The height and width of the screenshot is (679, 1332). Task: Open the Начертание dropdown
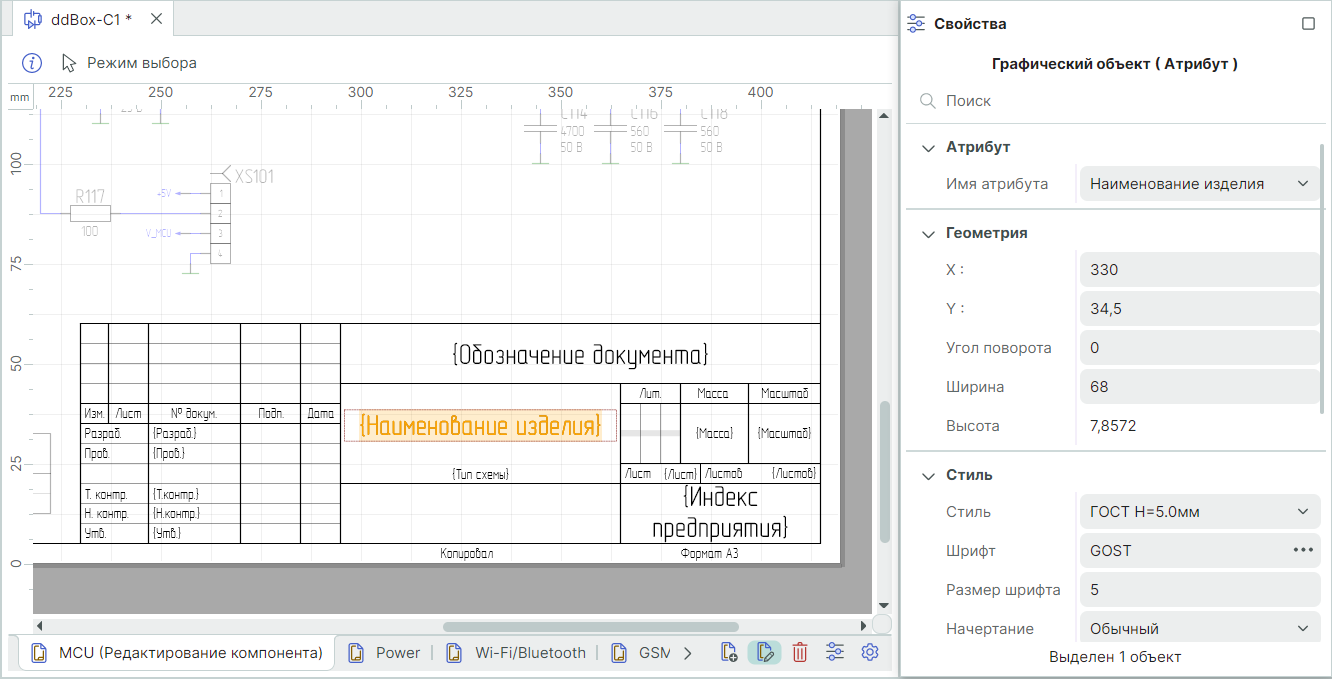(1199, 629)
